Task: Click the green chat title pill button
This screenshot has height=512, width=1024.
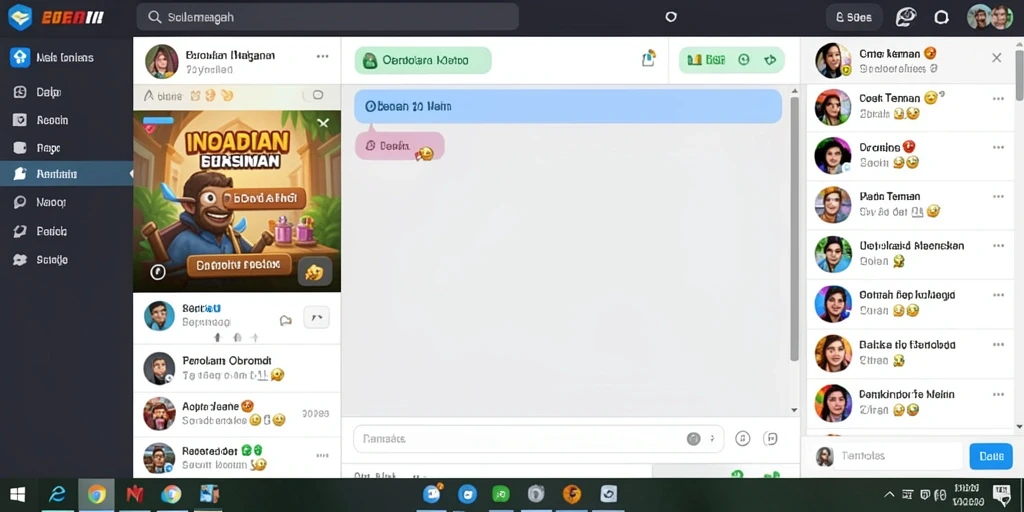Action: tap(423, 60)
